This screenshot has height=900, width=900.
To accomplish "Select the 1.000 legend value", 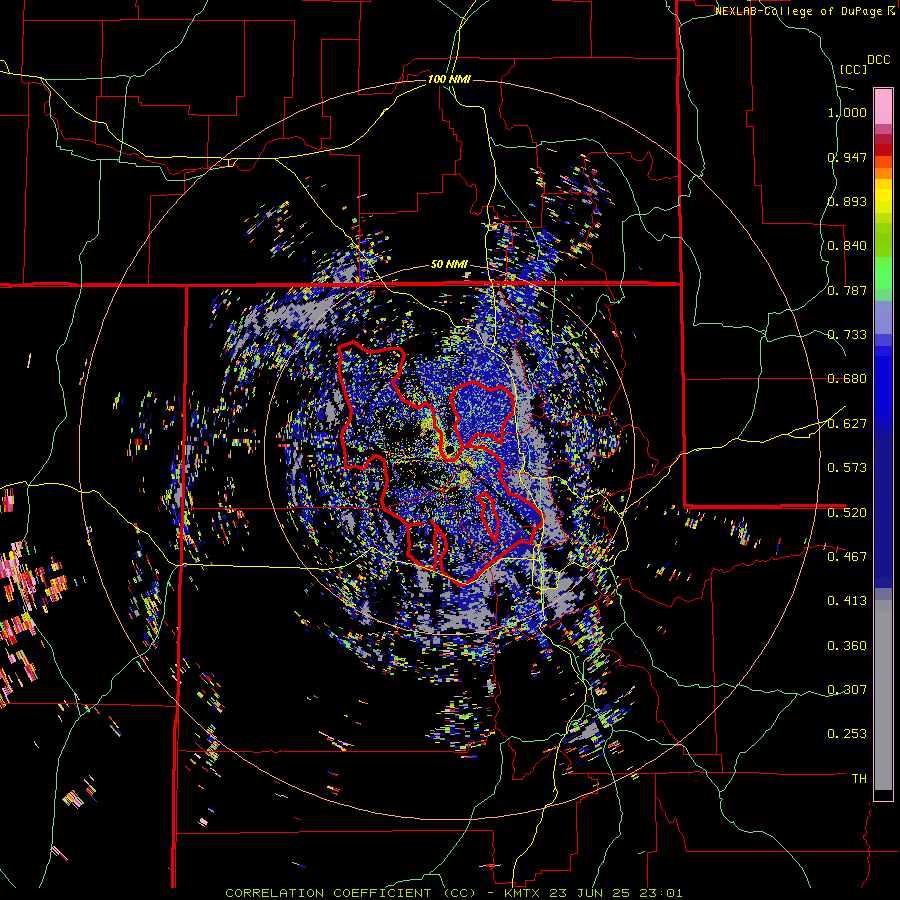I will tap(847, 112).
